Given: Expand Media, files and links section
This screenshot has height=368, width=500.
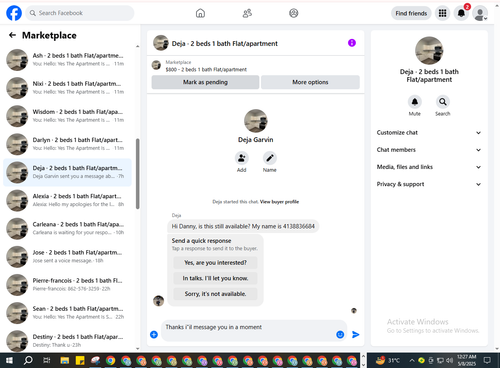Looking at the screenshot, I should pos(429,167).
